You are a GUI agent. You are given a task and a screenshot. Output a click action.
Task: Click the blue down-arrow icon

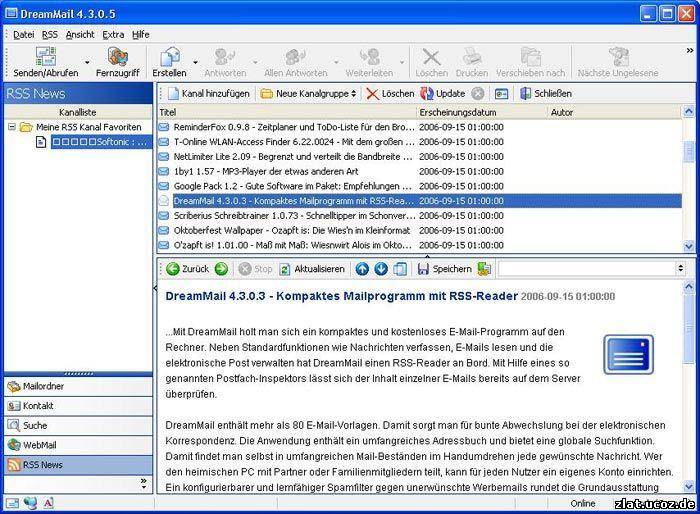(381, 269)
